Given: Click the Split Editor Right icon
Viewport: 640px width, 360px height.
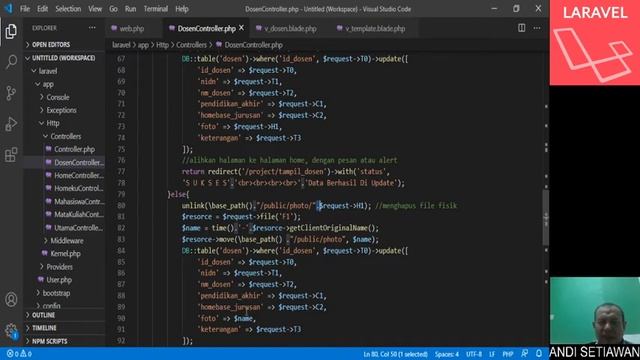Looking at the screenshot, I should tap(522, 28).
